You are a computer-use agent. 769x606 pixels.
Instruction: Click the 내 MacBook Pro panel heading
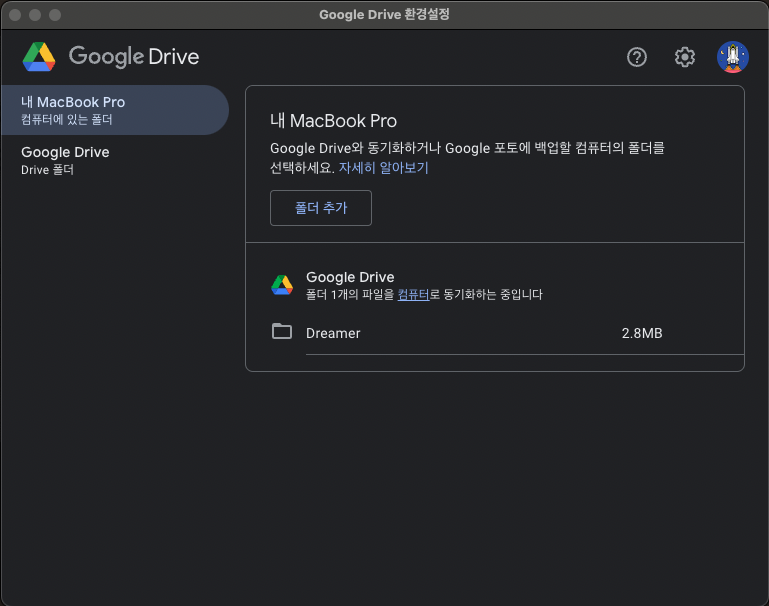pyautogui.click(x=333, y=121)
